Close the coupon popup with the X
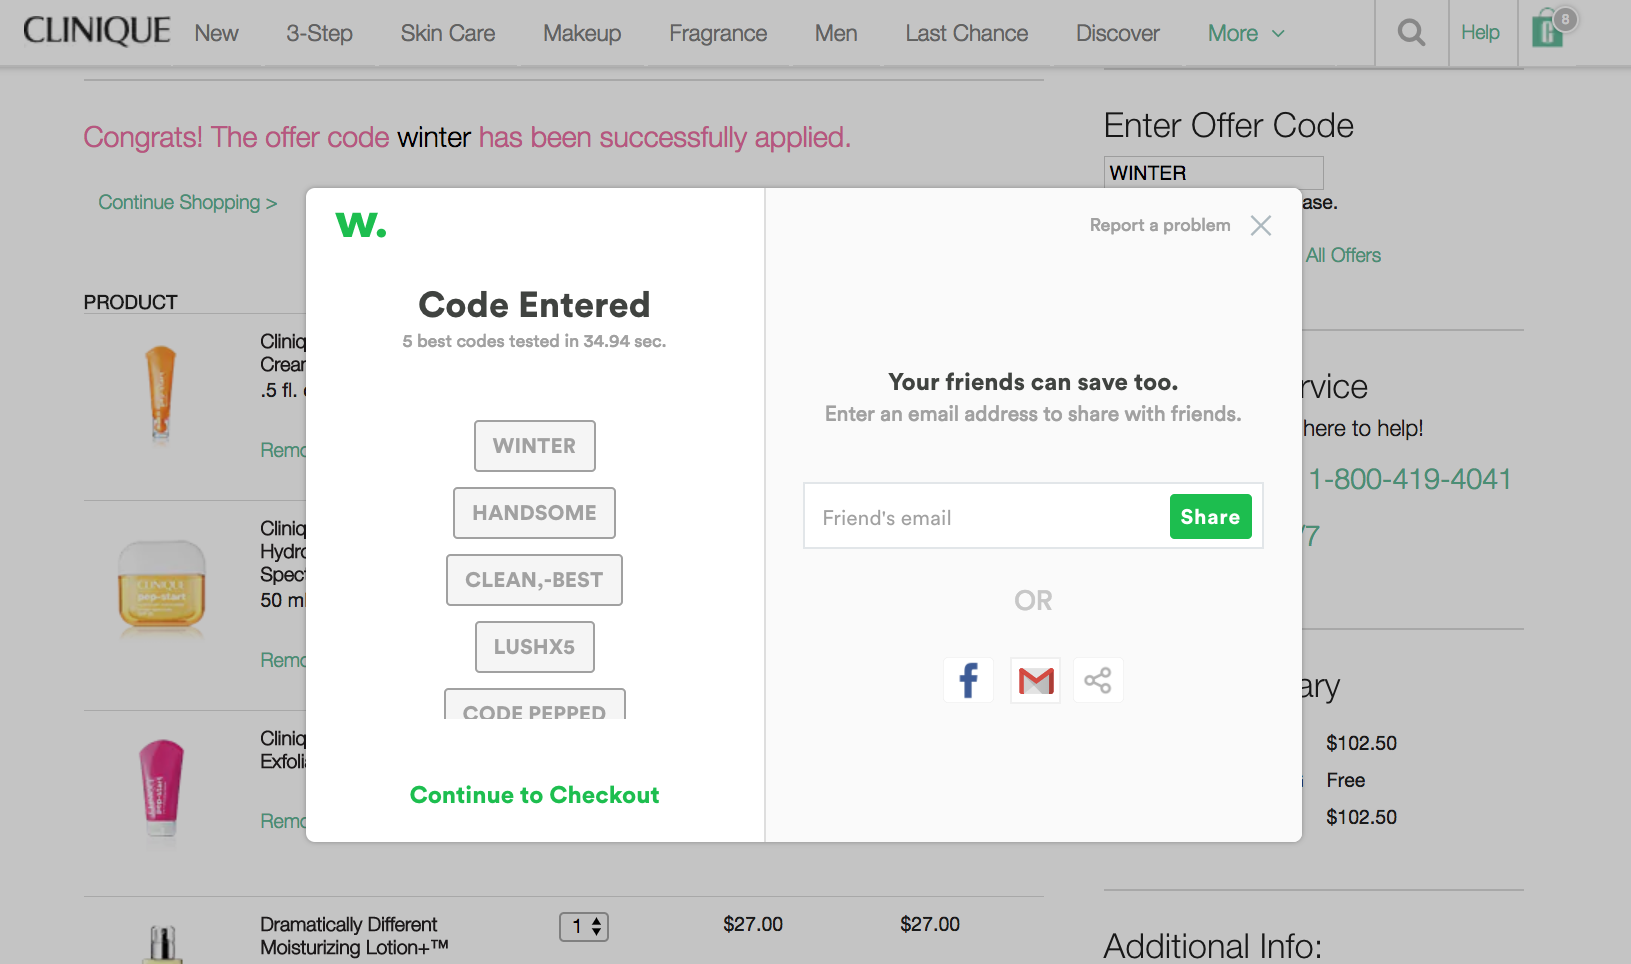This screenshot has width=1631, height=964. pos(1261,225)
